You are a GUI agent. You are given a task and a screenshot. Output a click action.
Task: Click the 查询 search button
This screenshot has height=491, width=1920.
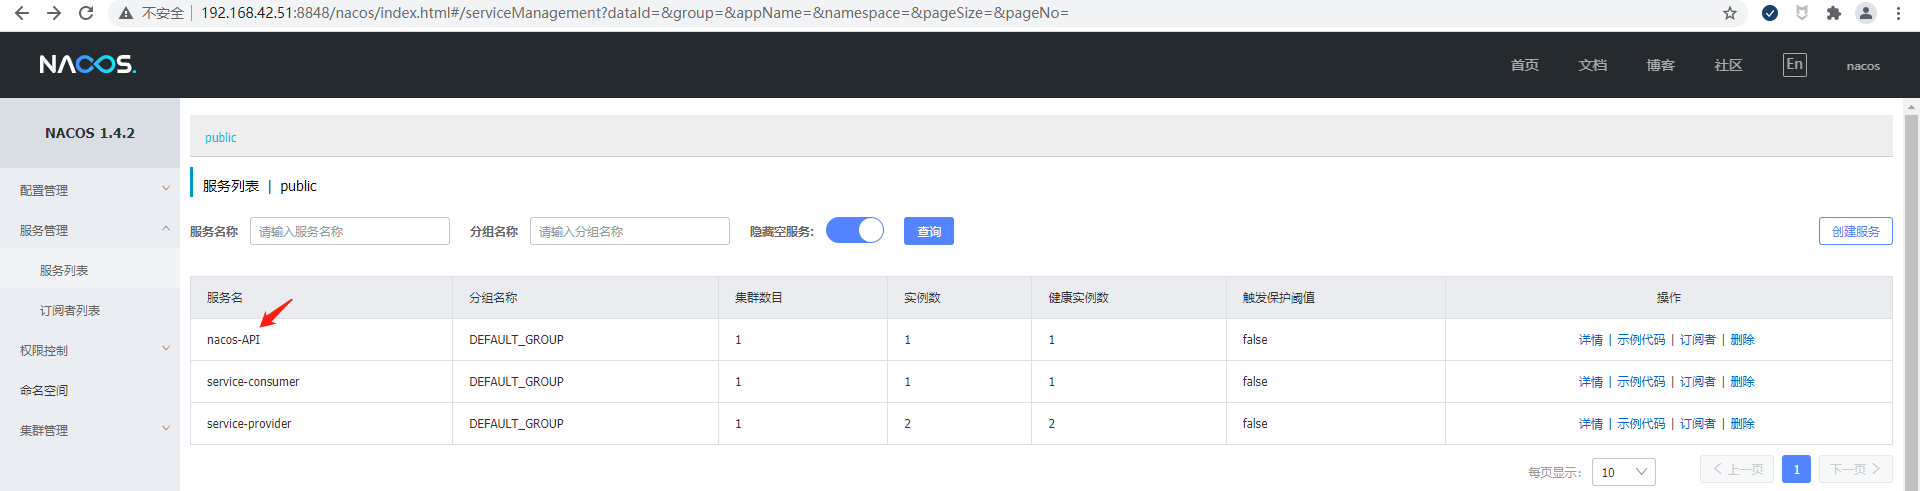coord(928,231)
